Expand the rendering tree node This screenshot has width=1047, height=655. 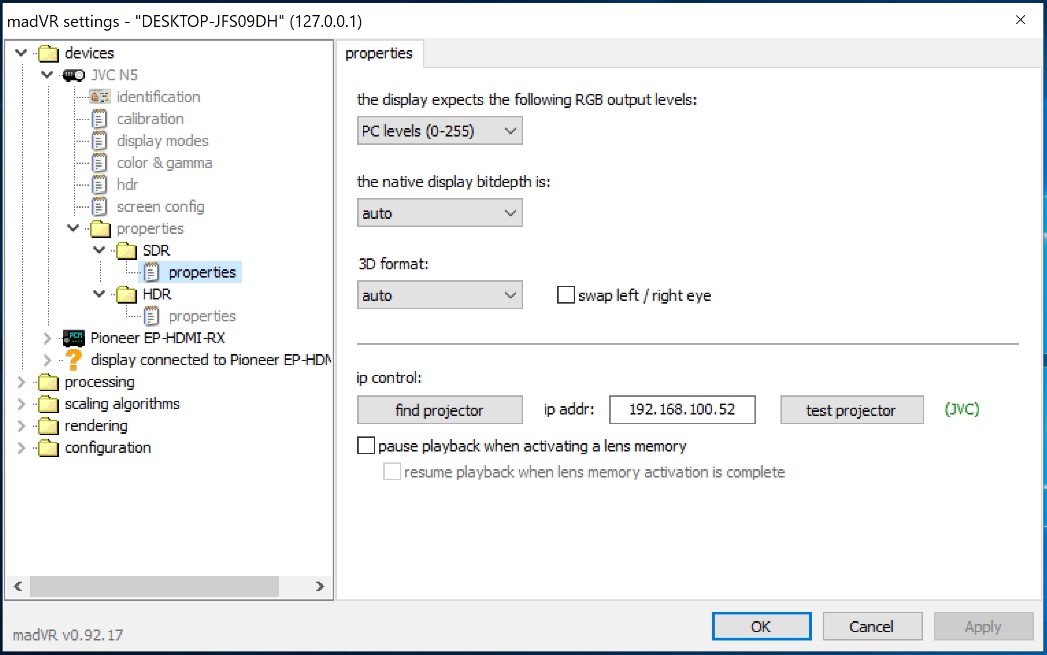pyautogui.click(x=21, y=426)
